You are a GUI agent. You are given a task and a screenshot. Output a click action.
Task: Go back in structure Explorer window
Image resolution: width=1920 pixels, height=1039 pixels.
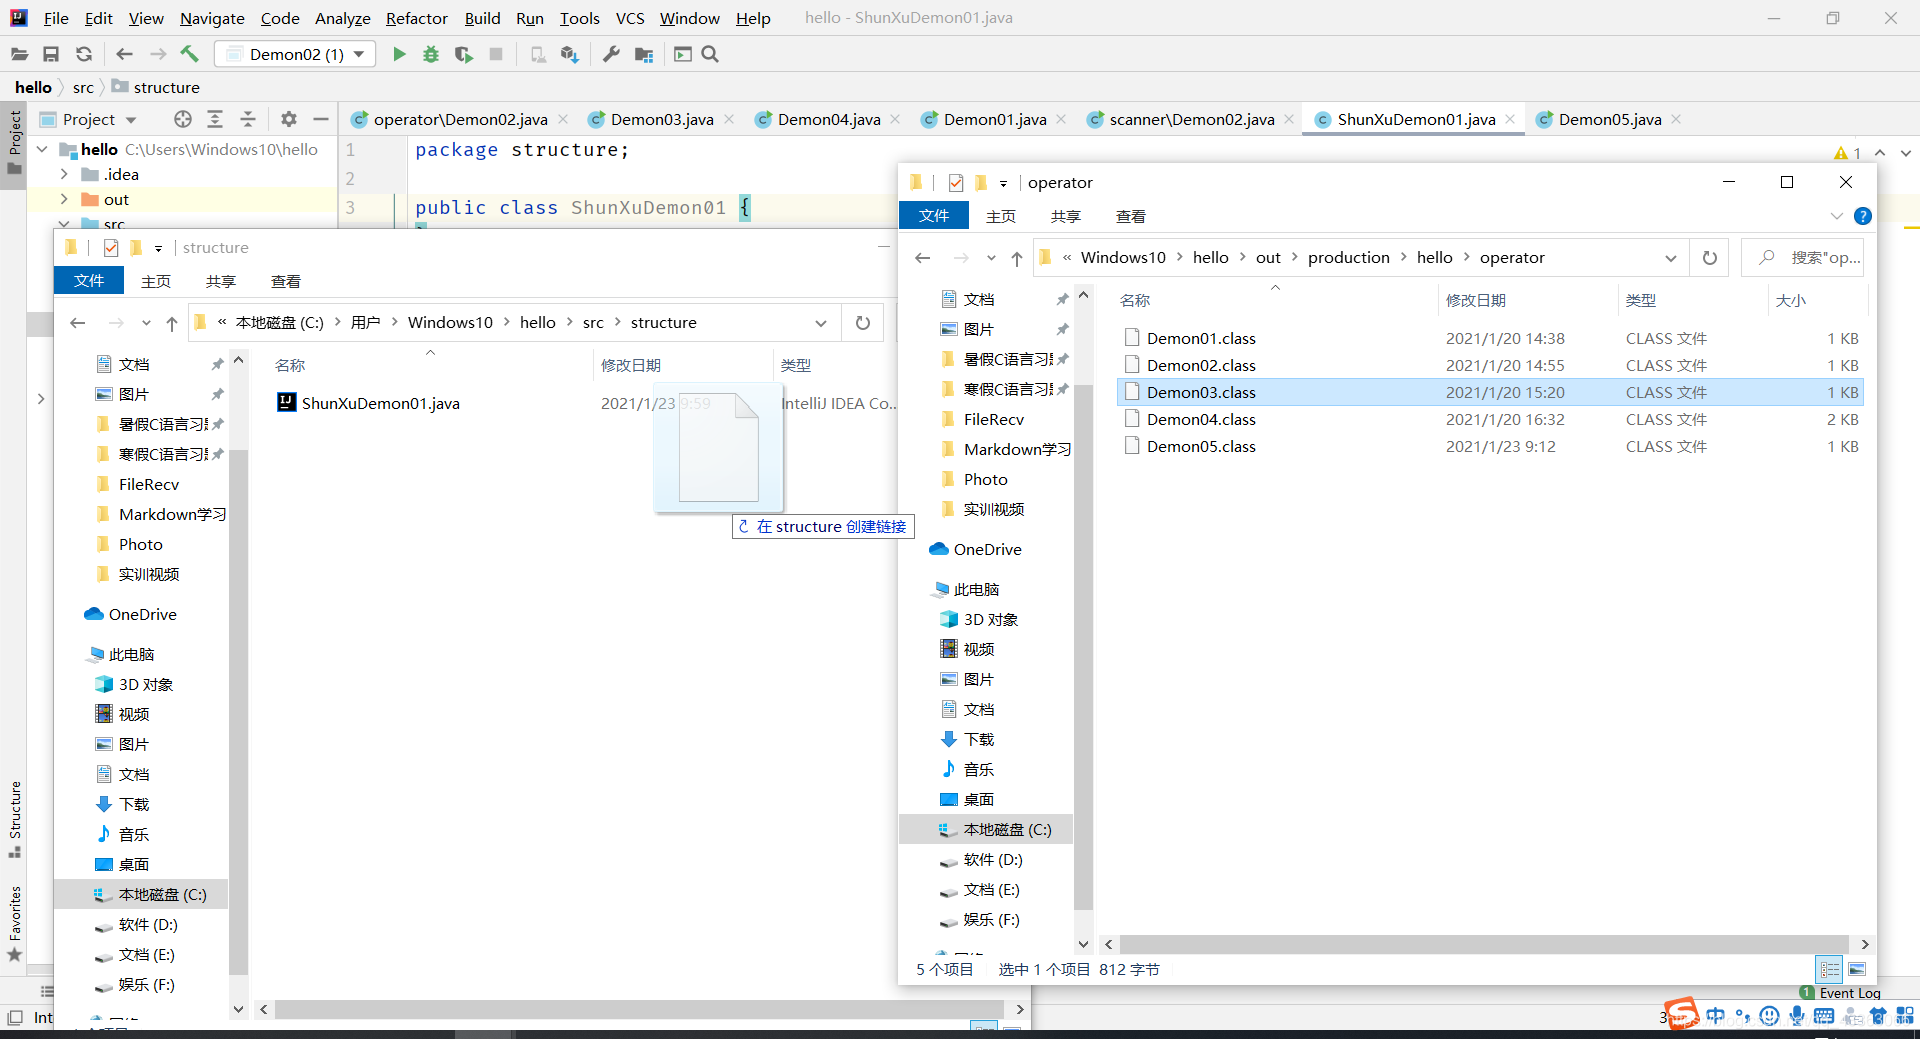click(78, 323)
